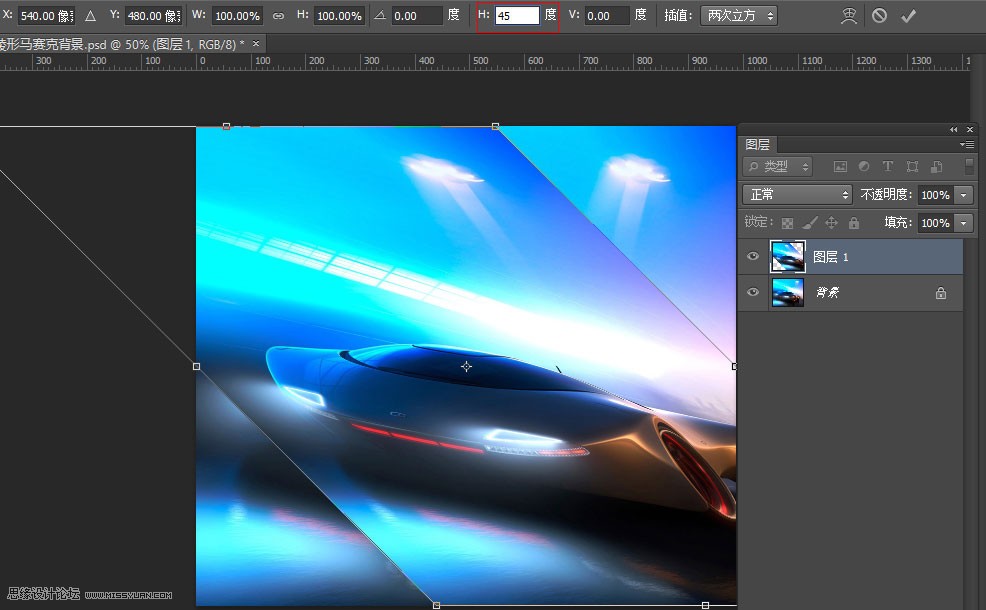Image resolution: width=986 pixels, height=610 pixels.
Task: Lock position move icon
Action: (x=831, y=223)
